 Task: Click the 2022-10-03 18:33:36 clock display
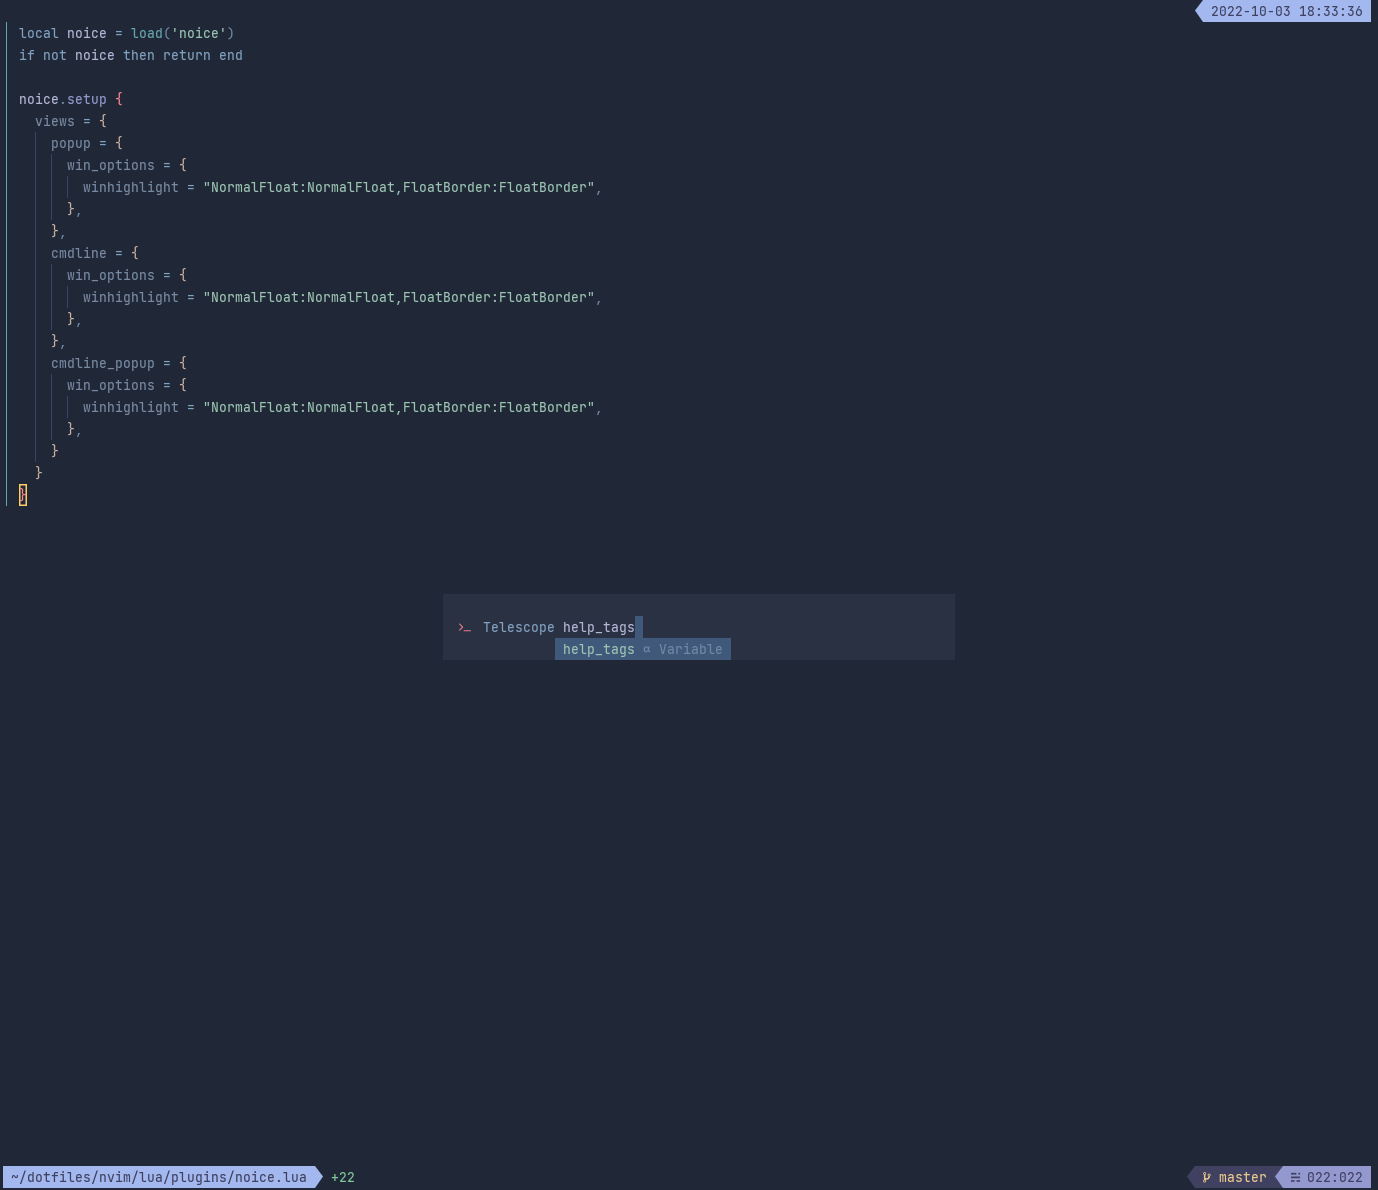(x=1286, y=11)
